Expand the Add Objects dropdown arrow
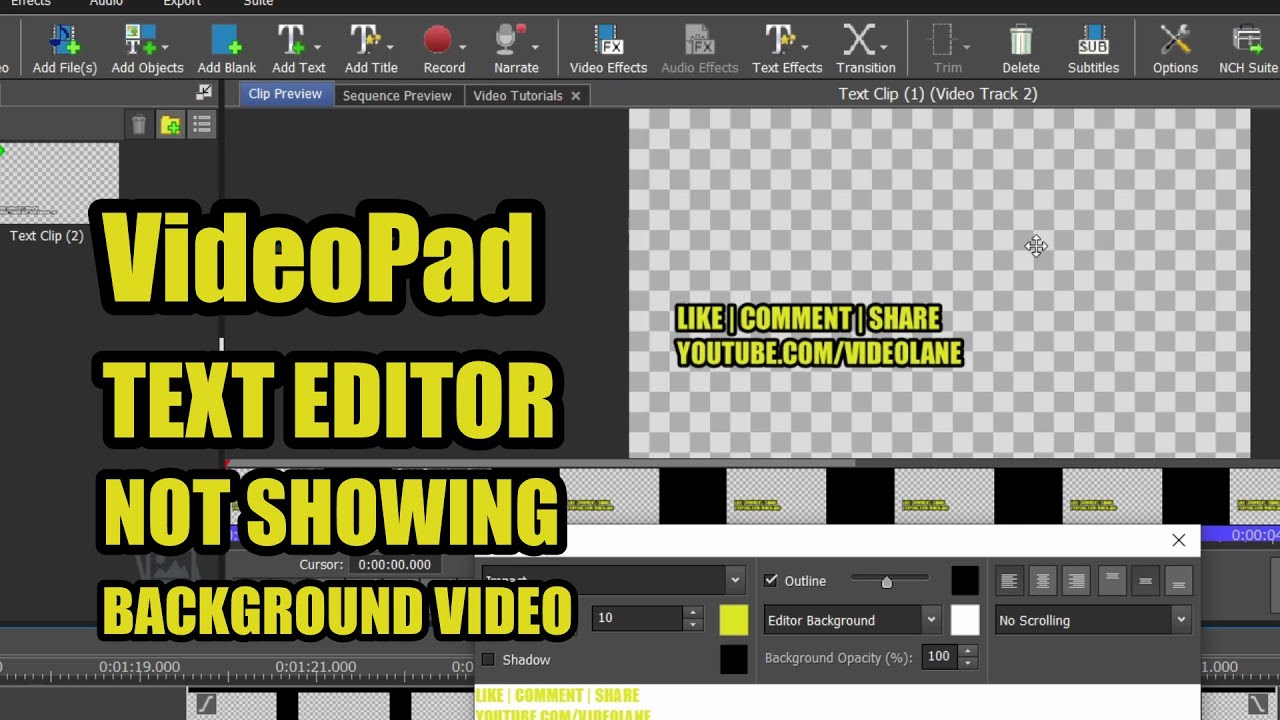Viewport: 1280px width, 720px height. [165, 46]
